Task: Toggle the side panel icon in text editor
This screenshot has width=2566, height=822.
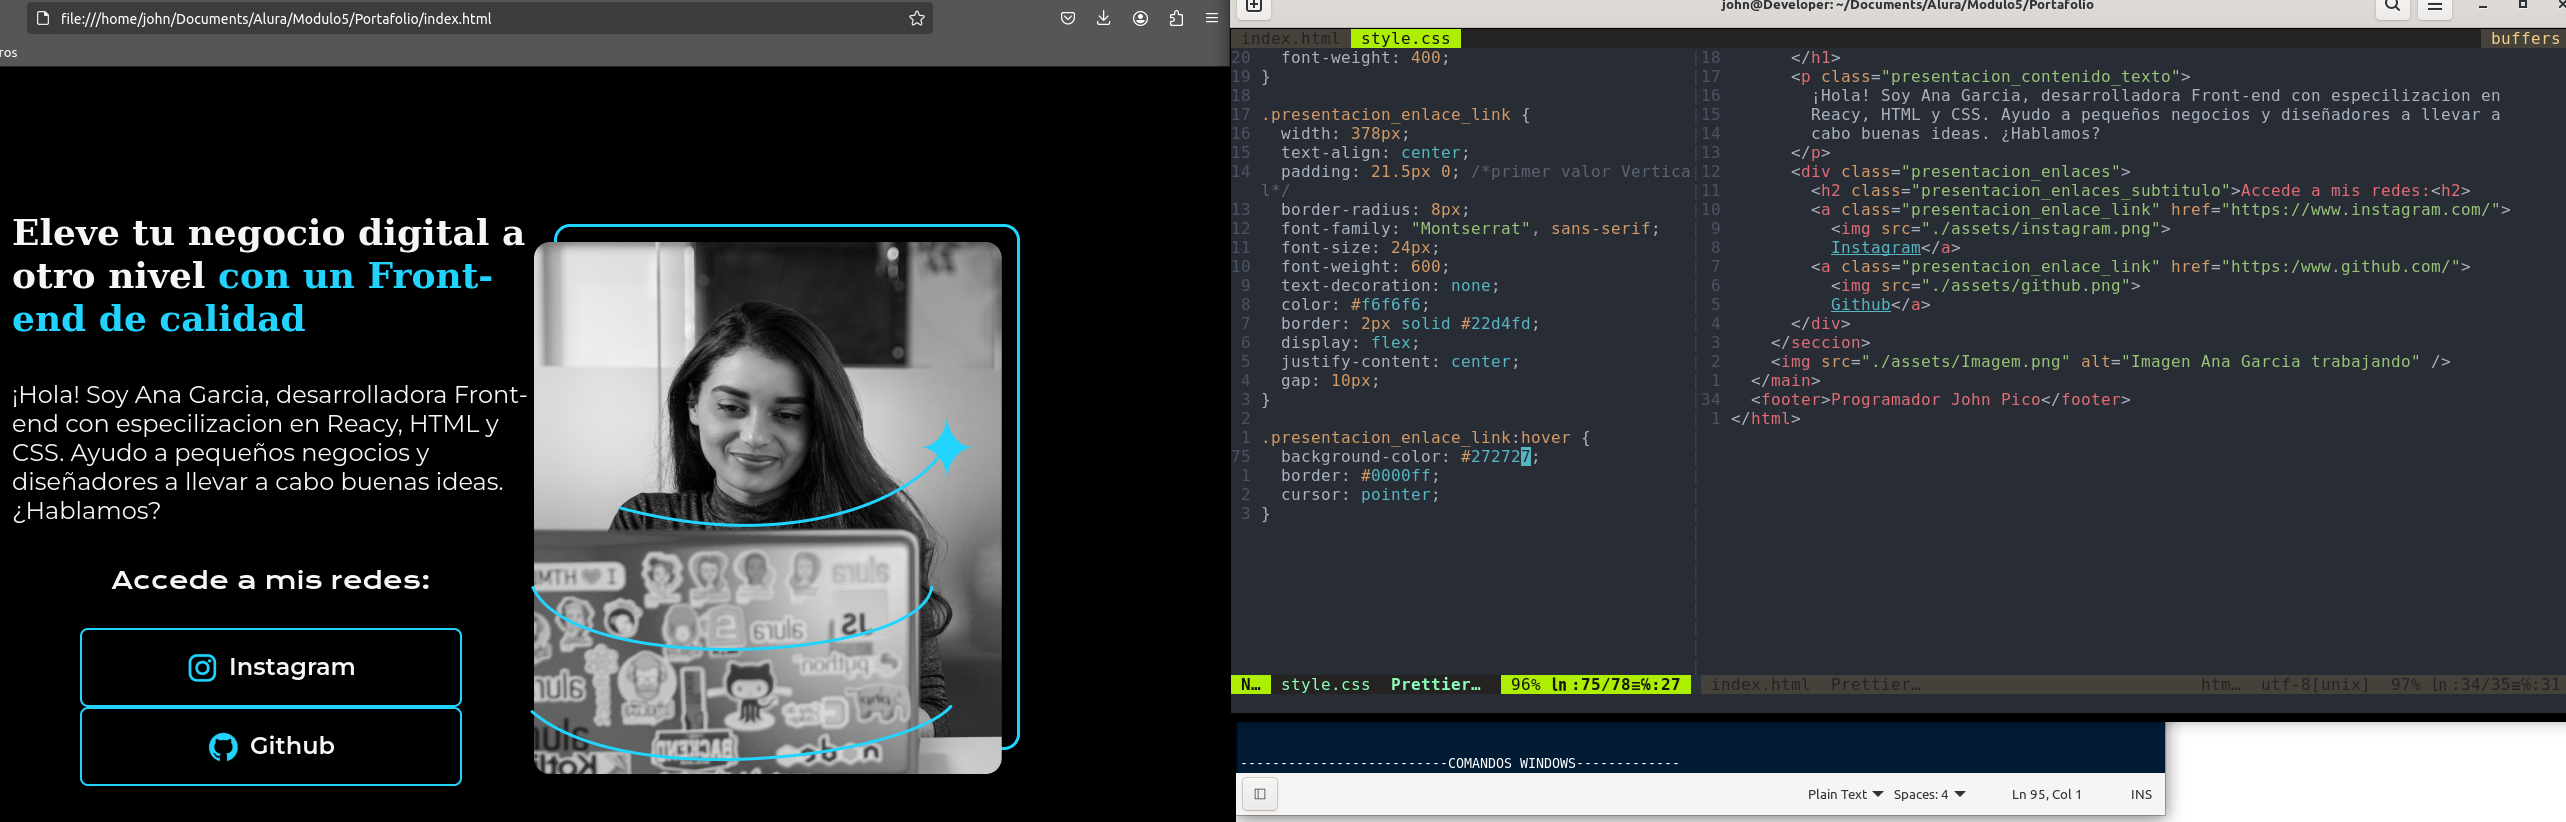Action: coord(1260,794)
